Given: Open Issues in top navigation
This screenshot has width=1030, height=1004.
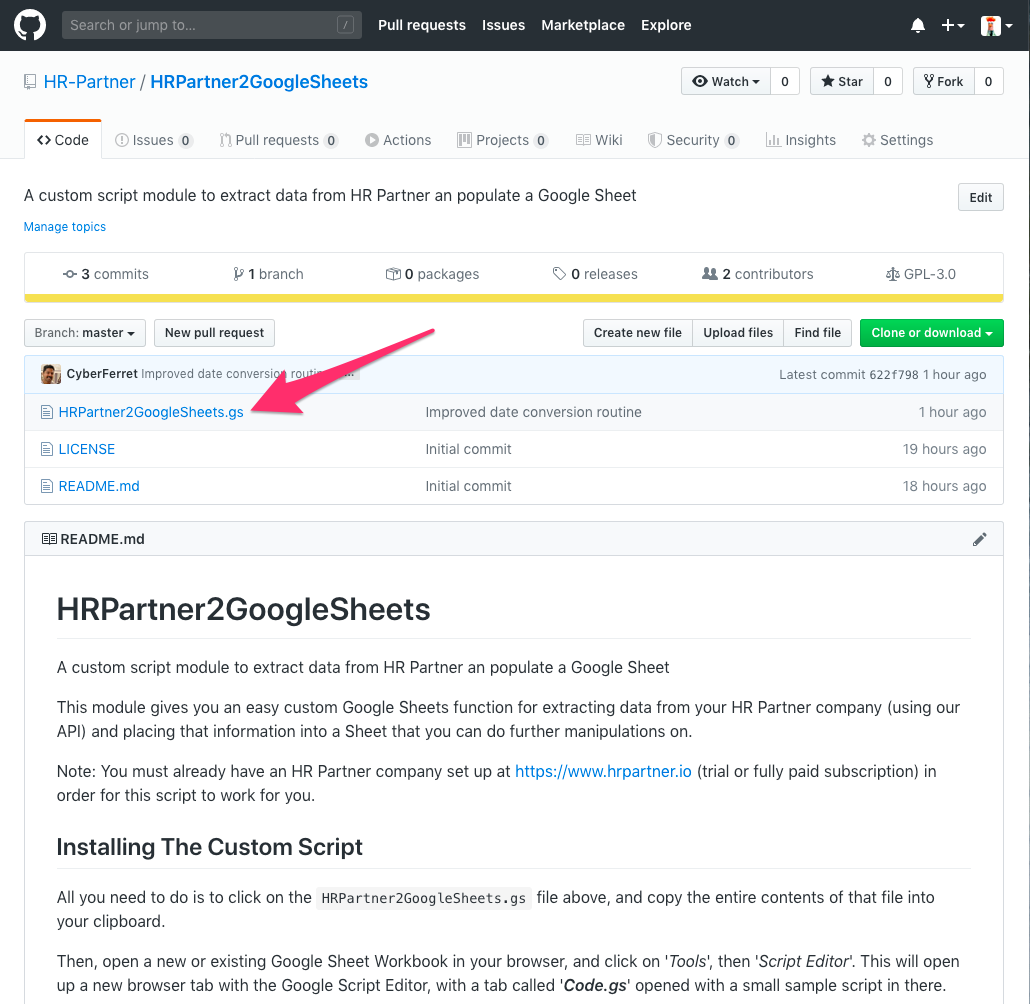Looking at the screenshot, I should click(503, 25).
